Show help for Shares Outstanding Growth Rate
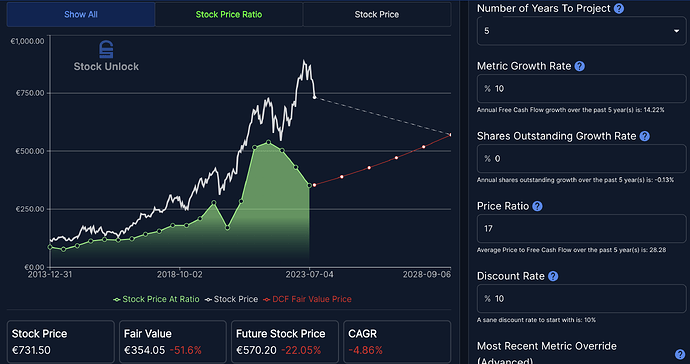Screen dimensions: 690x364 (x=645, y=136)
